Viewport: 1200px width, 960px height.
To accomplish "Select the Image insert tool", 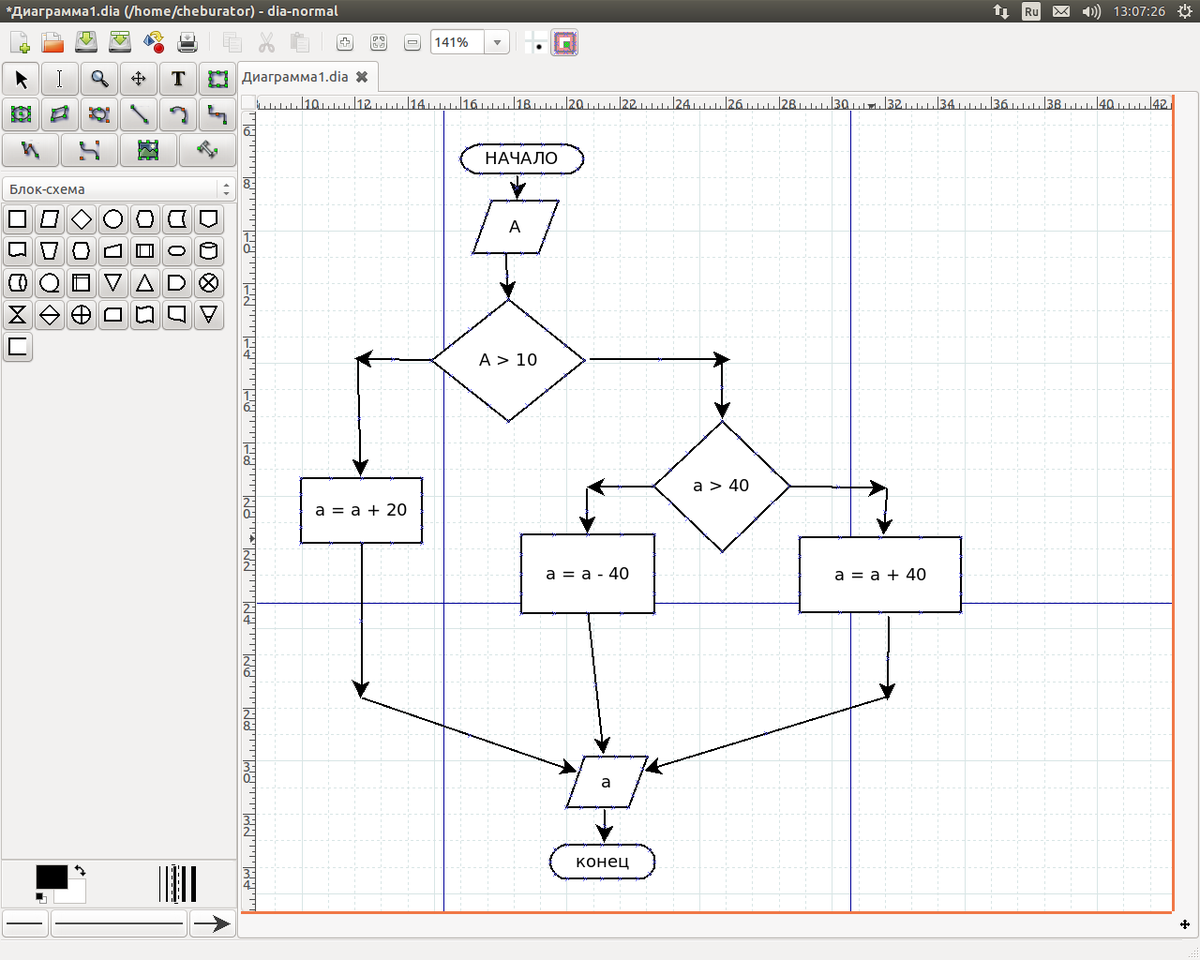I will [x=148, y=150].
